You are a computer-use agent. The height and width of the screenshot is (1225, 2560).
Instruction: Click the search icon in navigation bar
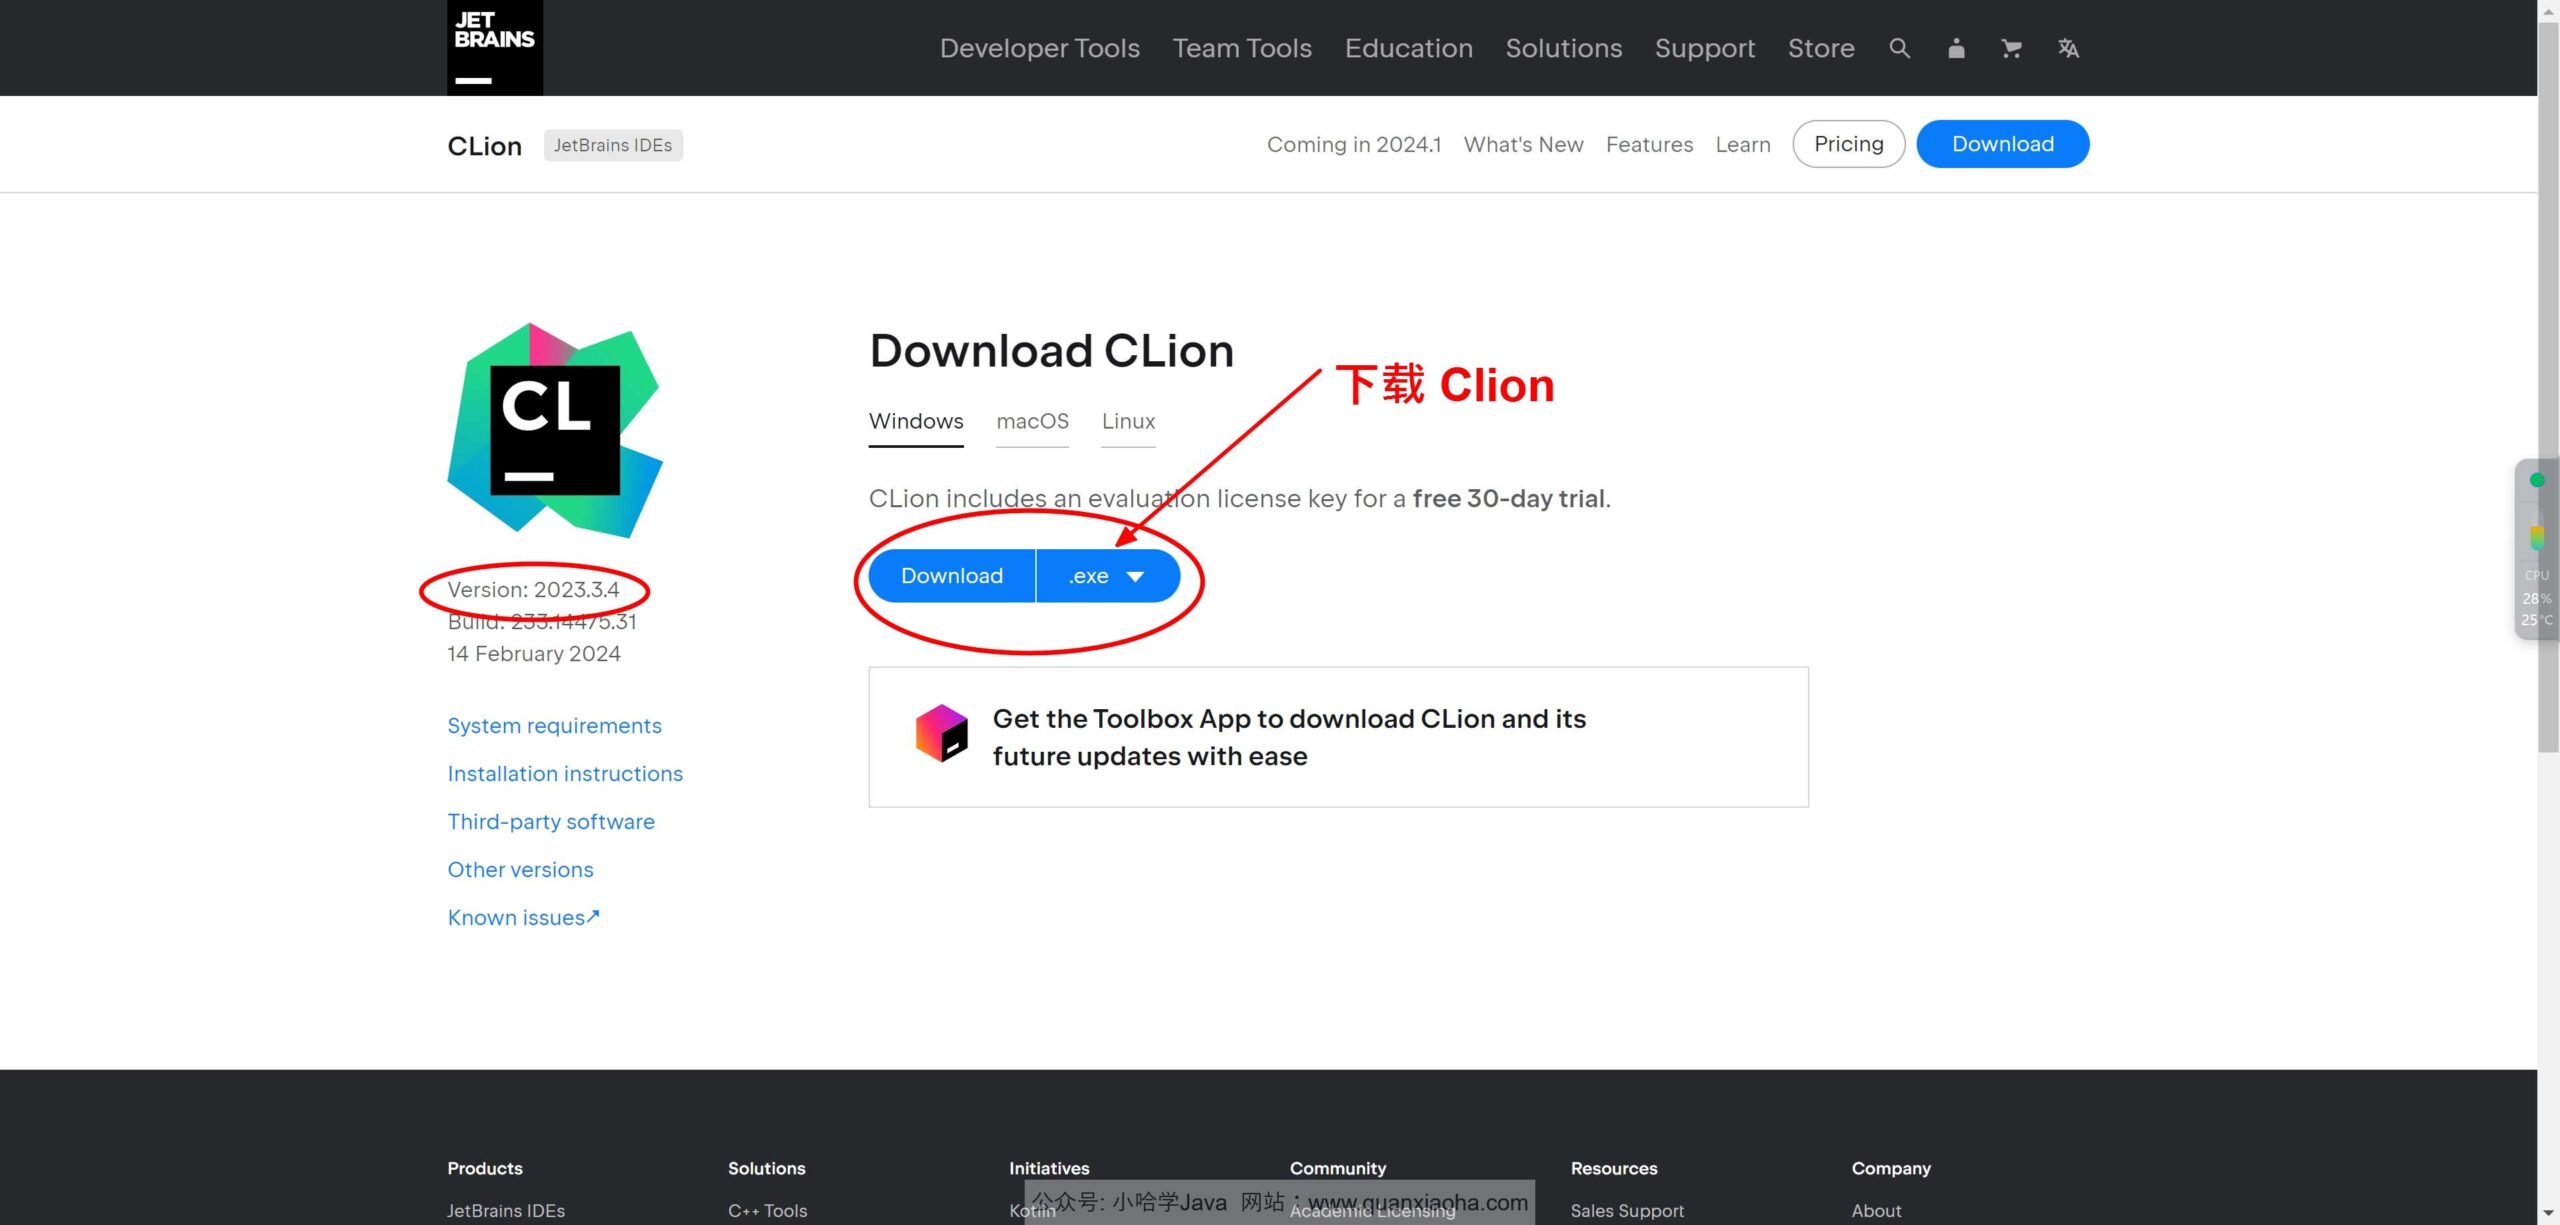(x=1899, y=47)
